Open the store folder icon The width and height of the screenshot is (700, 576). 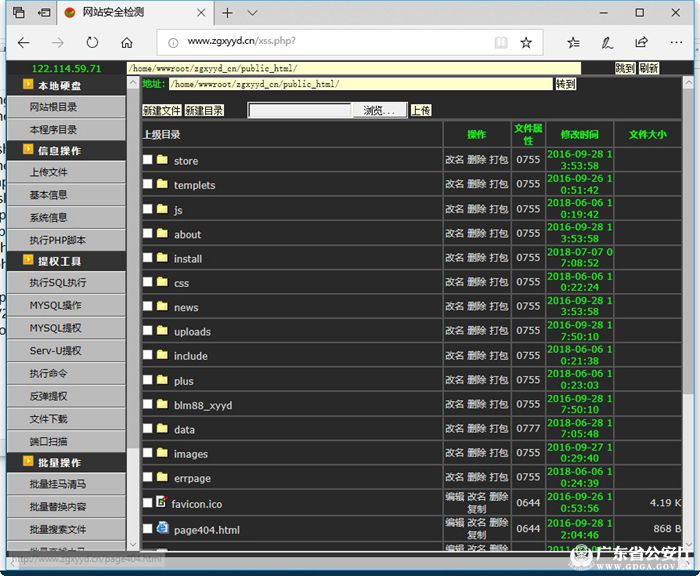(162, 159)
